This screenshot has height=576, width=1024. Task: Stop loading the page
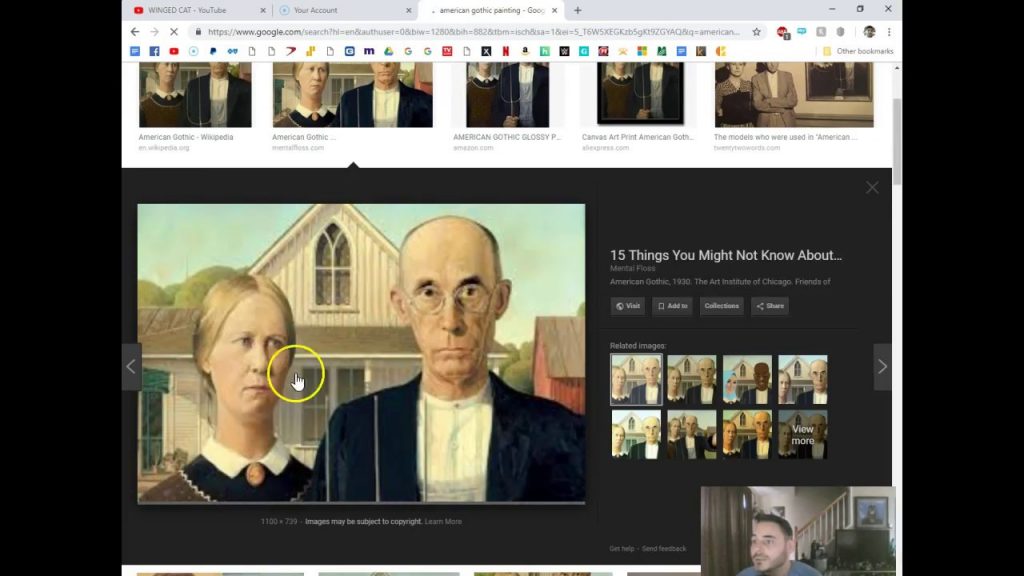[174, 31]
